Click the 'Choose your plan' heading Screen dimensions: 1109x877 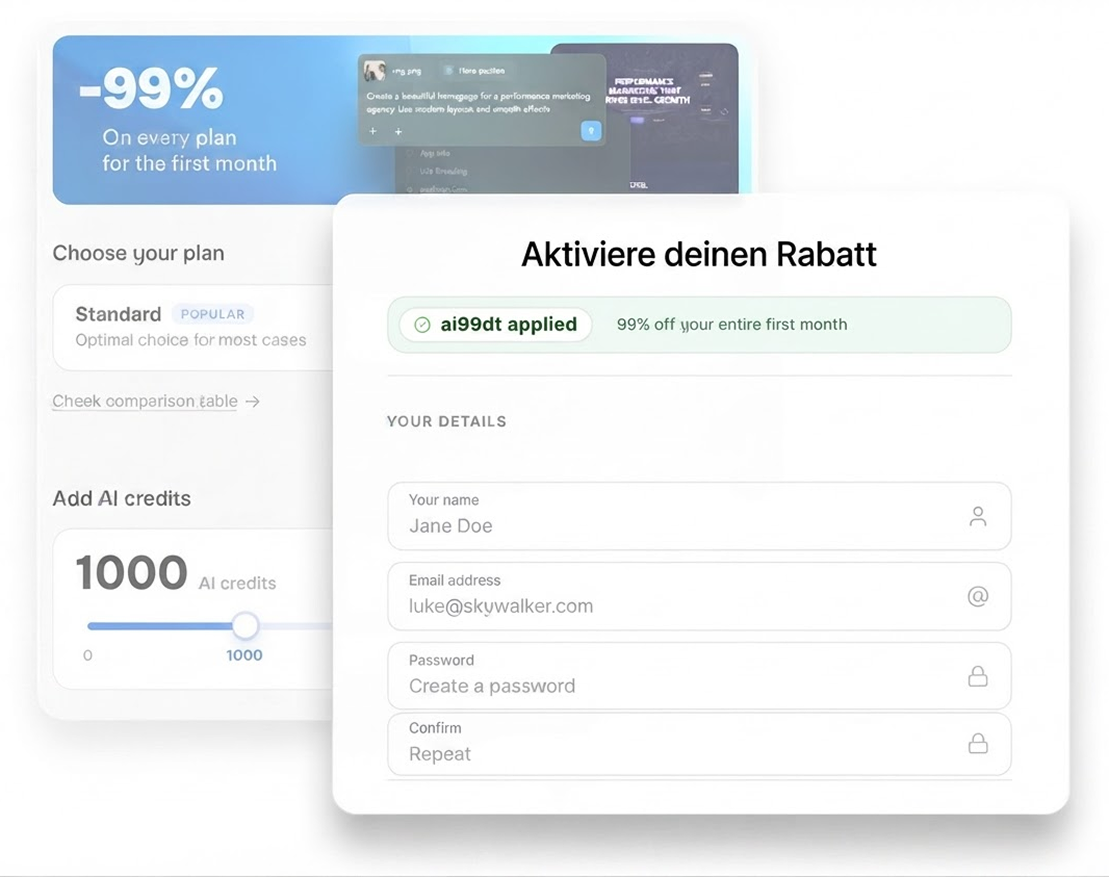coord(138,253)
